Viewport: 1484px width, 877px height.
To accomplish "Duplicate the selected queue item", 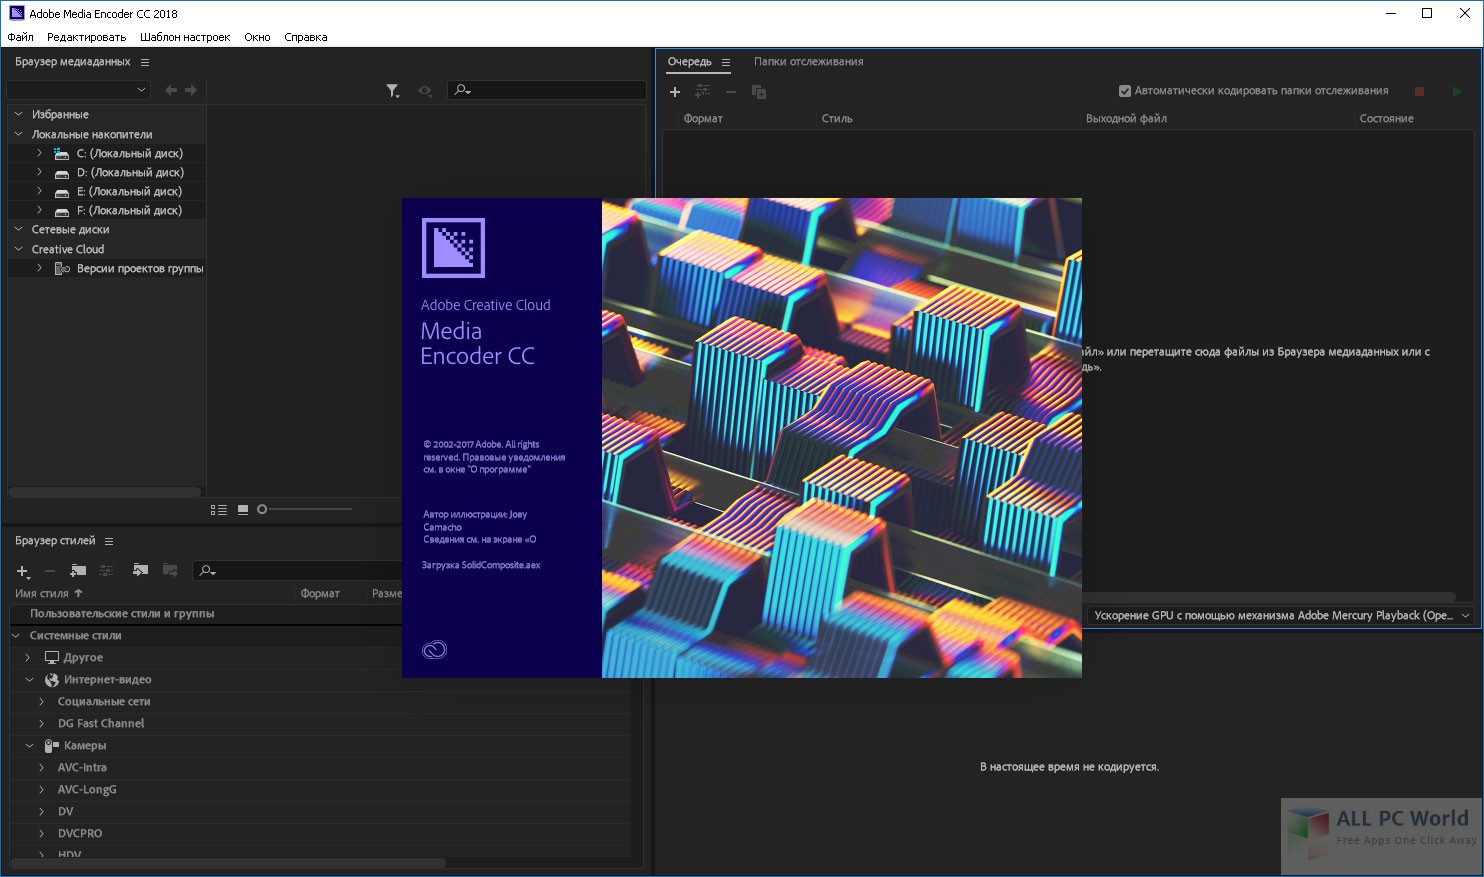I will 759,92.
